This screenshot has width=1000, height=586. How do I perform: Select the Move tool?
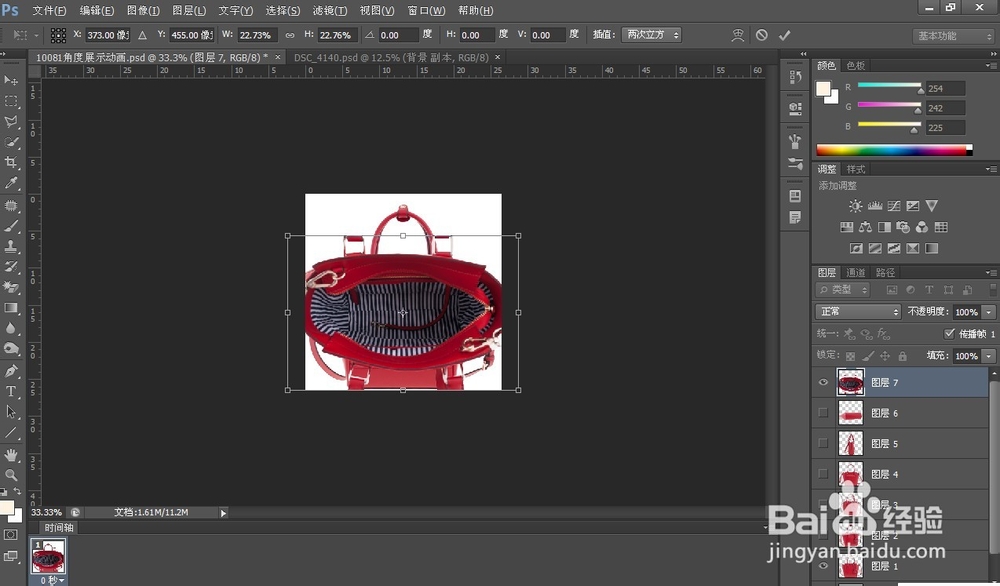coord(11,80)
